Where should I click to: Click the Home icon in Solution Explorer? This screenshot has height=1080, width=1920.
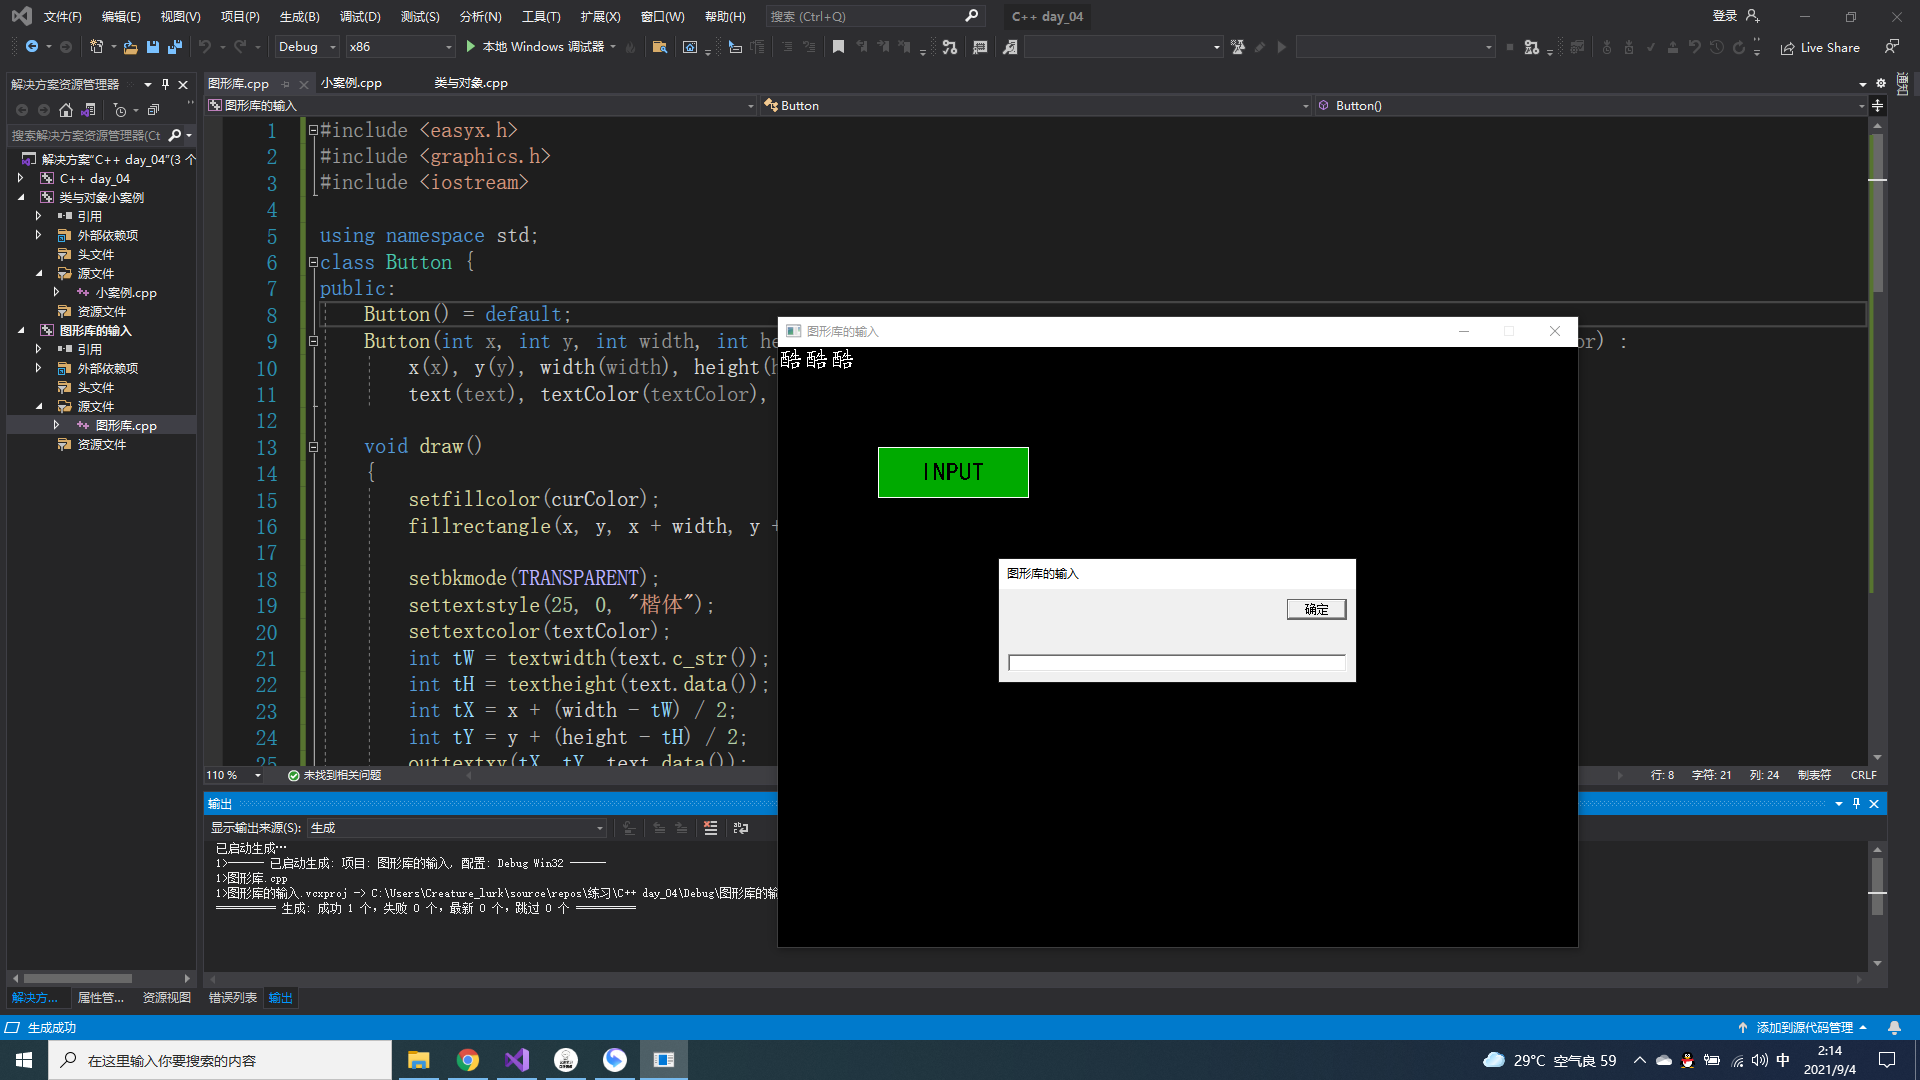pos(66,110)
